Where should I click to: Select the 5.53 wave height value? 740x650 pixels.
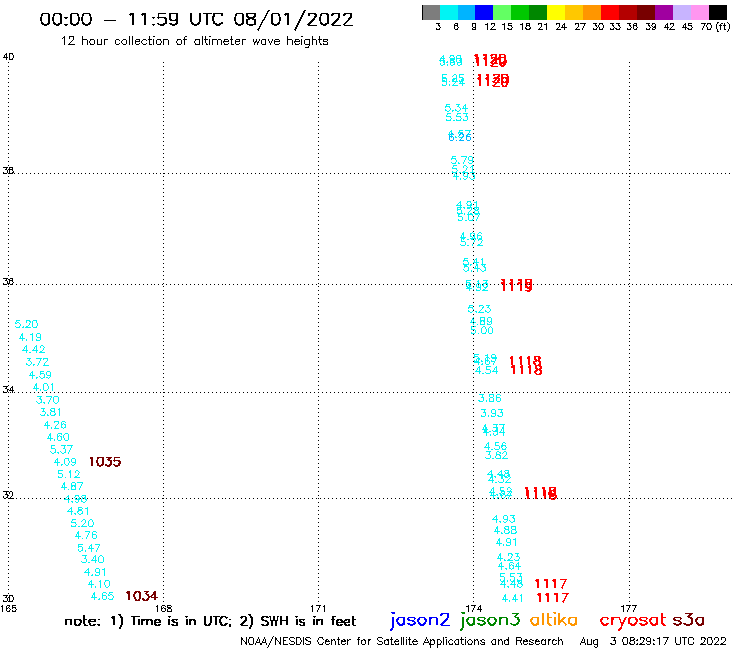[x=457, y=117]
